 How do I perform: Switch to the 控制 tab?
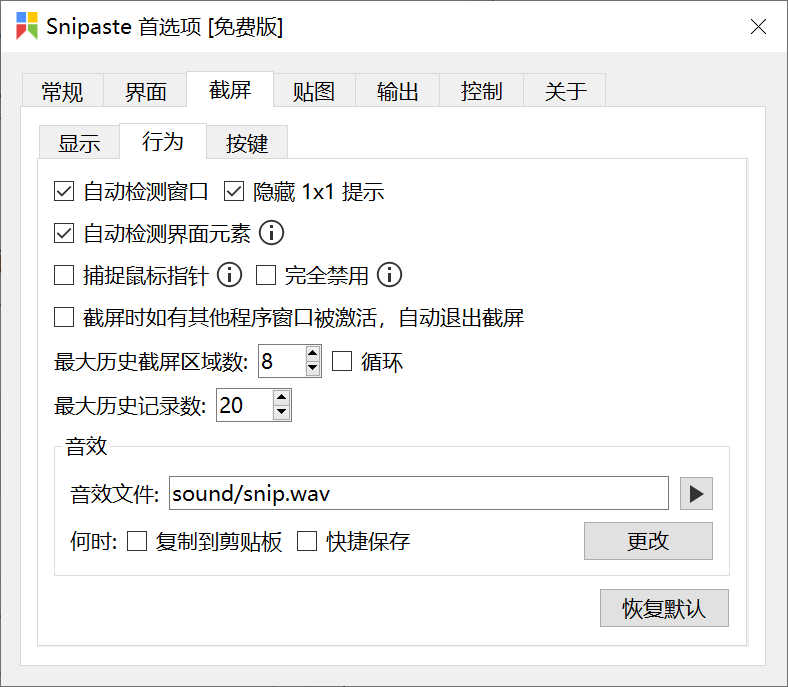point(481,90)
